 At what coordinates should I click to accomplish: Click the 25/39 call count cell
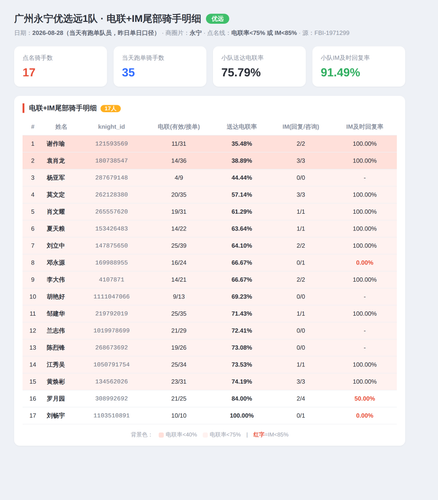tap(179, 246)
